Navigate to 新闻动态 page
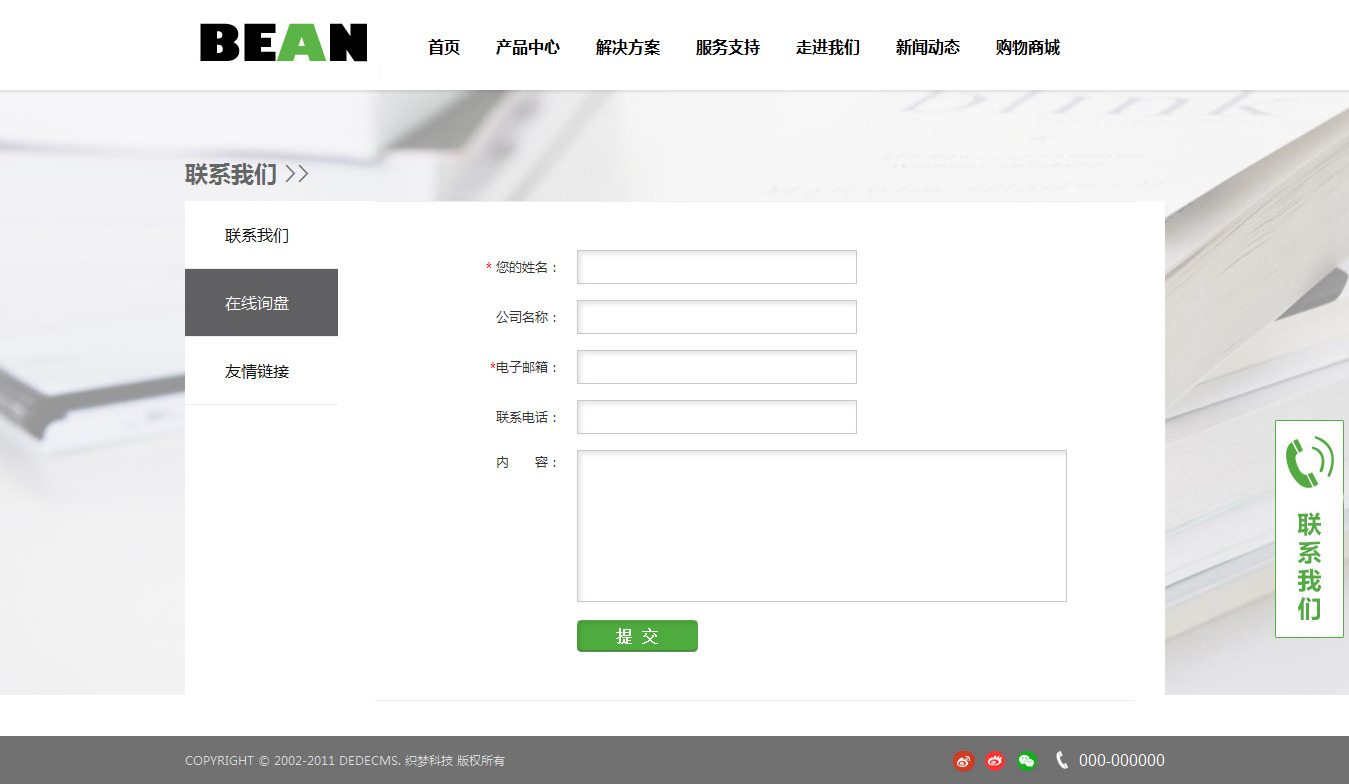The width and height of the screenshot is (1349, 784). (x=928, y=48)
